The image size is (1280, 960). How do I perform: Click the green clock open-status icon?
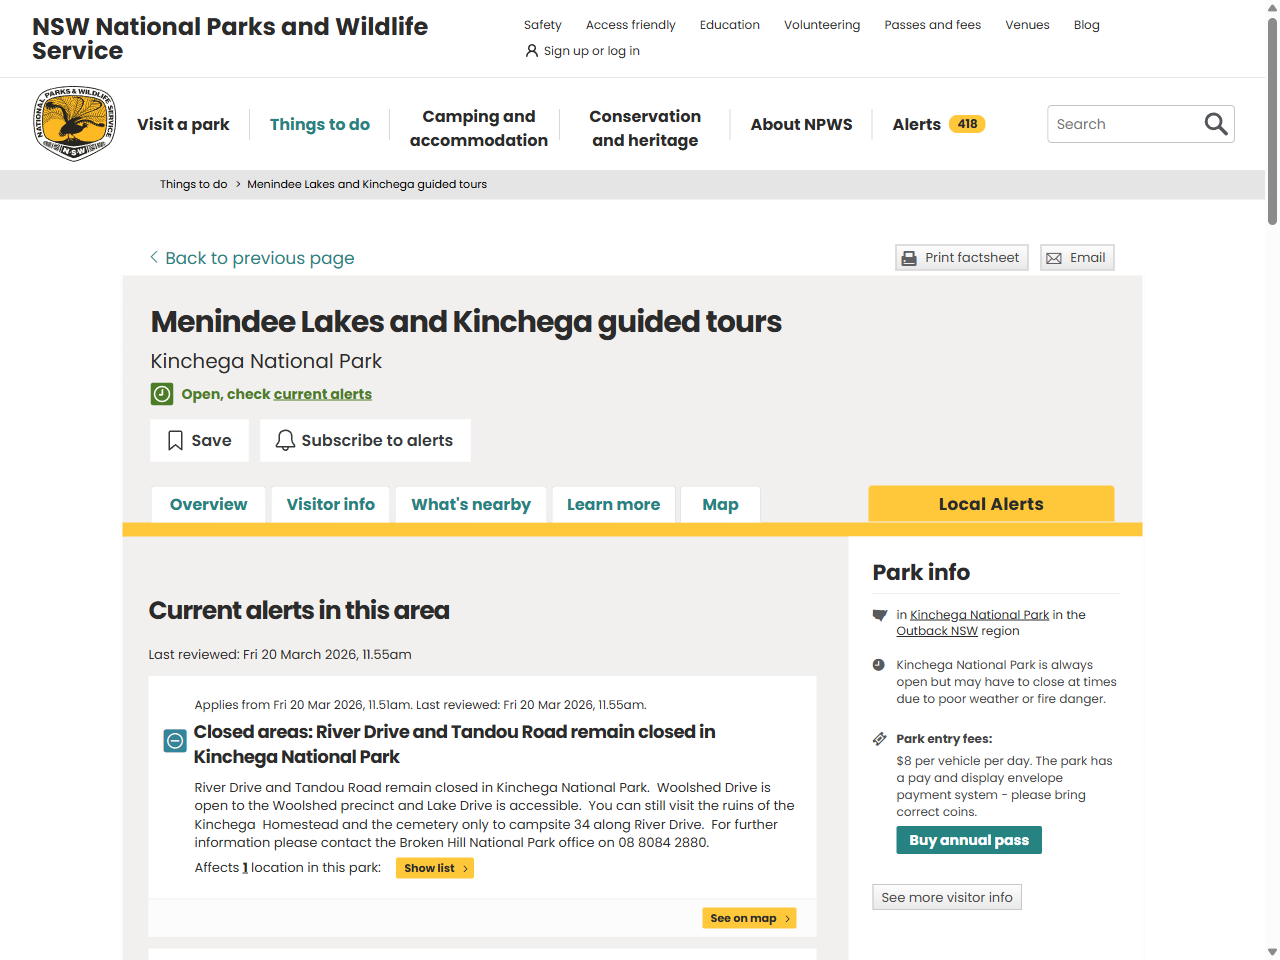[162, 394]
